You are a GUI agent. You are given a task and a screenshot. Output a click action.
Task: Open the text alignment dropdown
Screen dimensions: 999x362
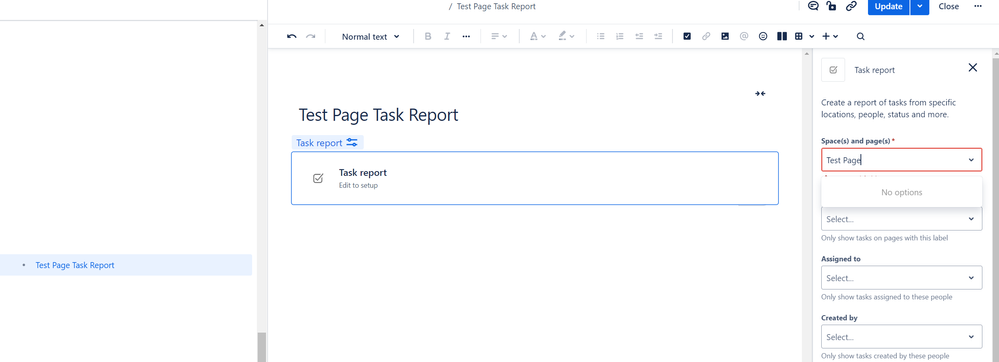click(x=499, y=36)
